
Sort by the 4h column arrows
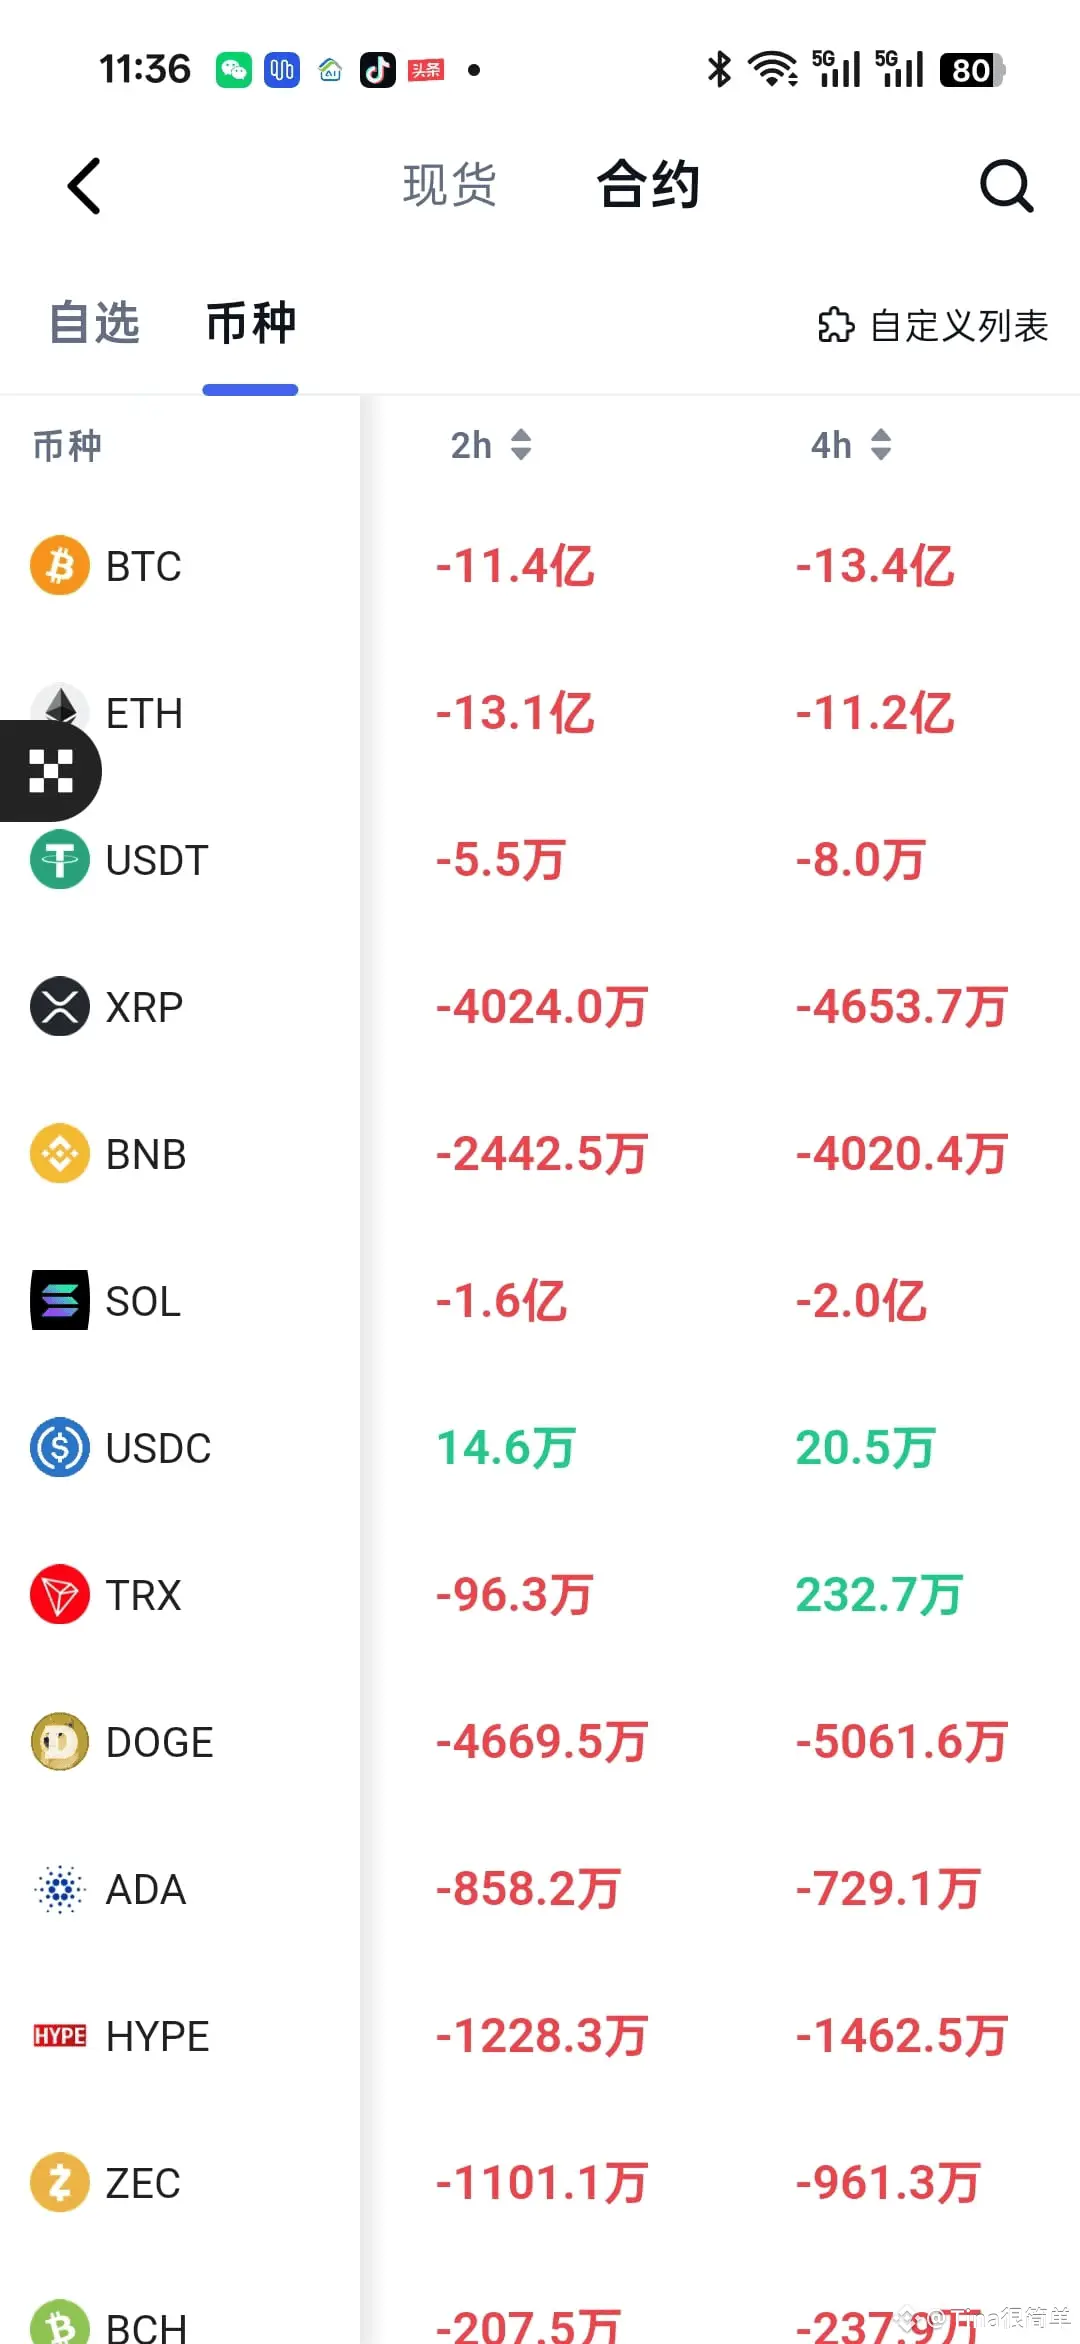pos(880,445)
